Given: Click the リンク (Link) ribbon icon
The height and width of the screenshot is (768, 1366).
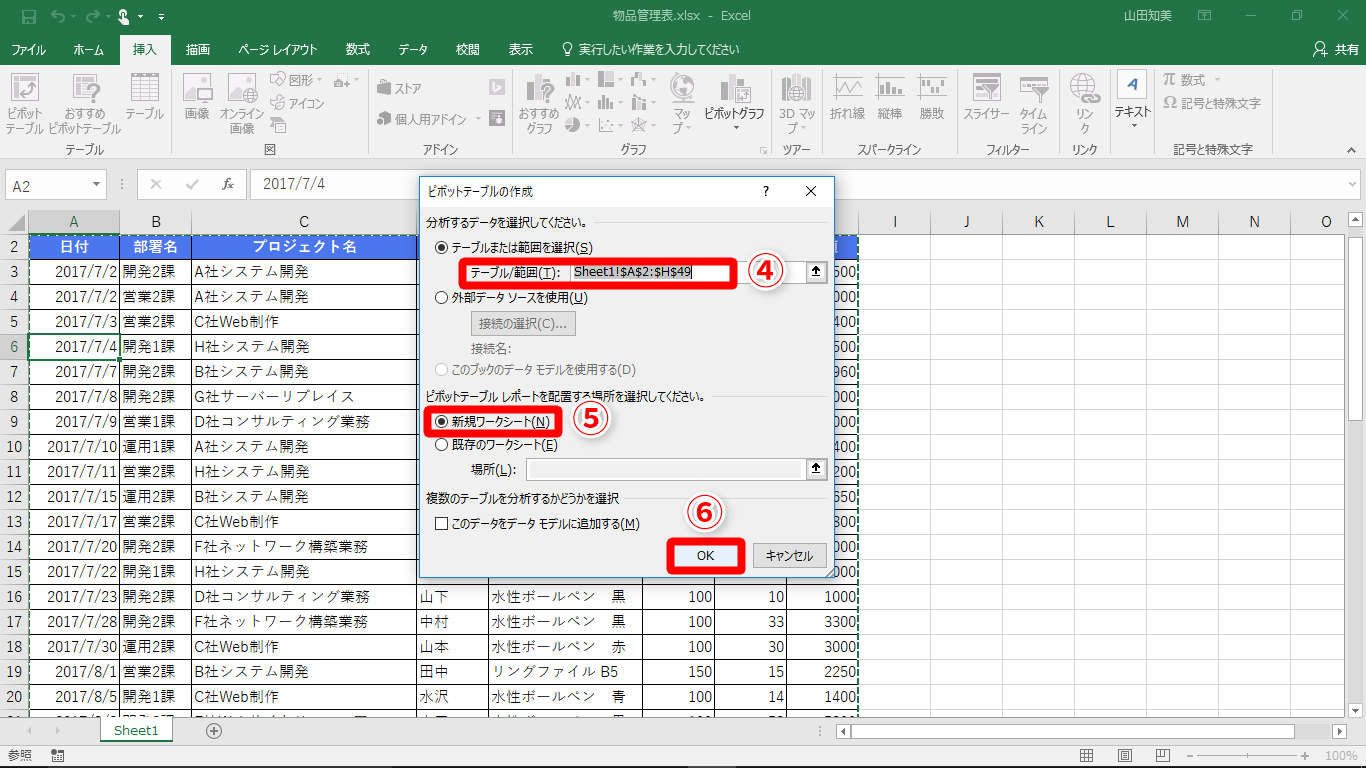Looking at the screenshot, I should click(x=1084, y=103).
